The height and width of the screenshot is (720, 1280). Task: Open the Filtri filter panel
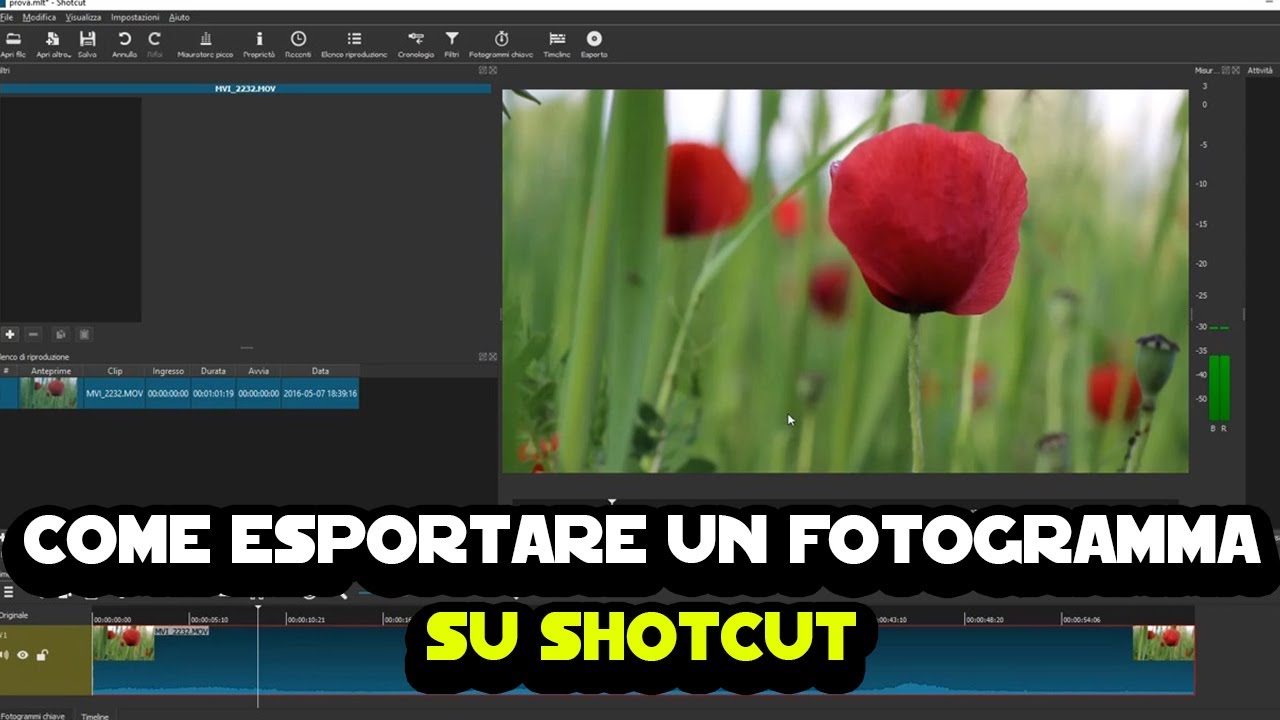coord(452,44)
